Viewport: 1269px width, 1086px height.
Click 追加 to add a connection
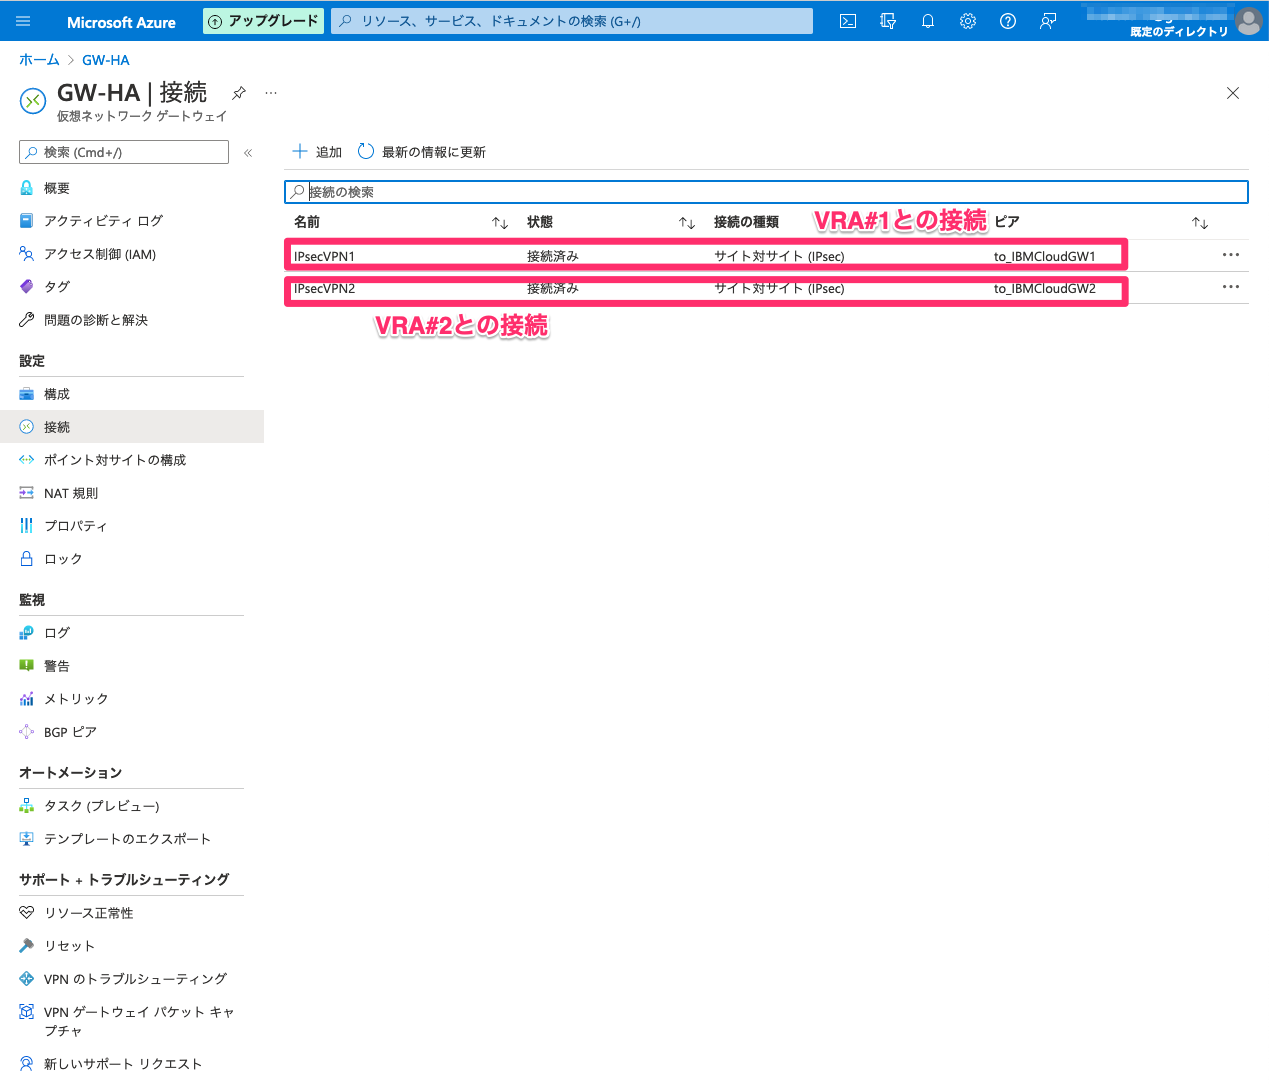(316, 152)
